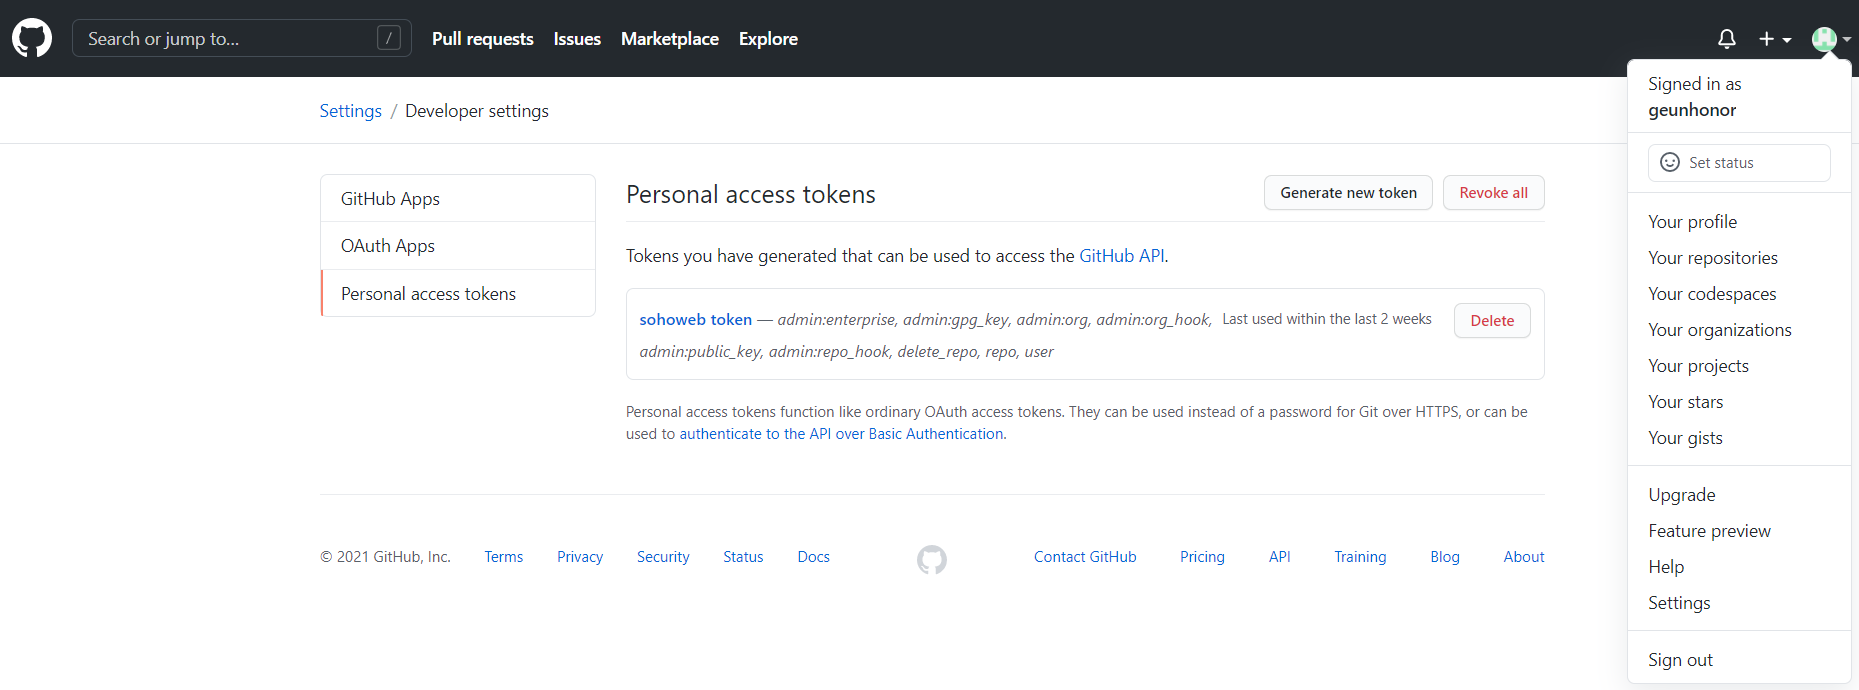This screenshot has width=1859, height=690.
Task: Open Feature preview menu item
Action: (1739, 531)
